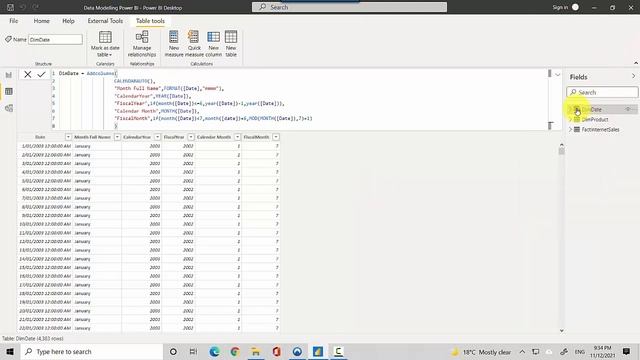Click the Save icon in title bar
640x360 pixels.
coord(11,7)
